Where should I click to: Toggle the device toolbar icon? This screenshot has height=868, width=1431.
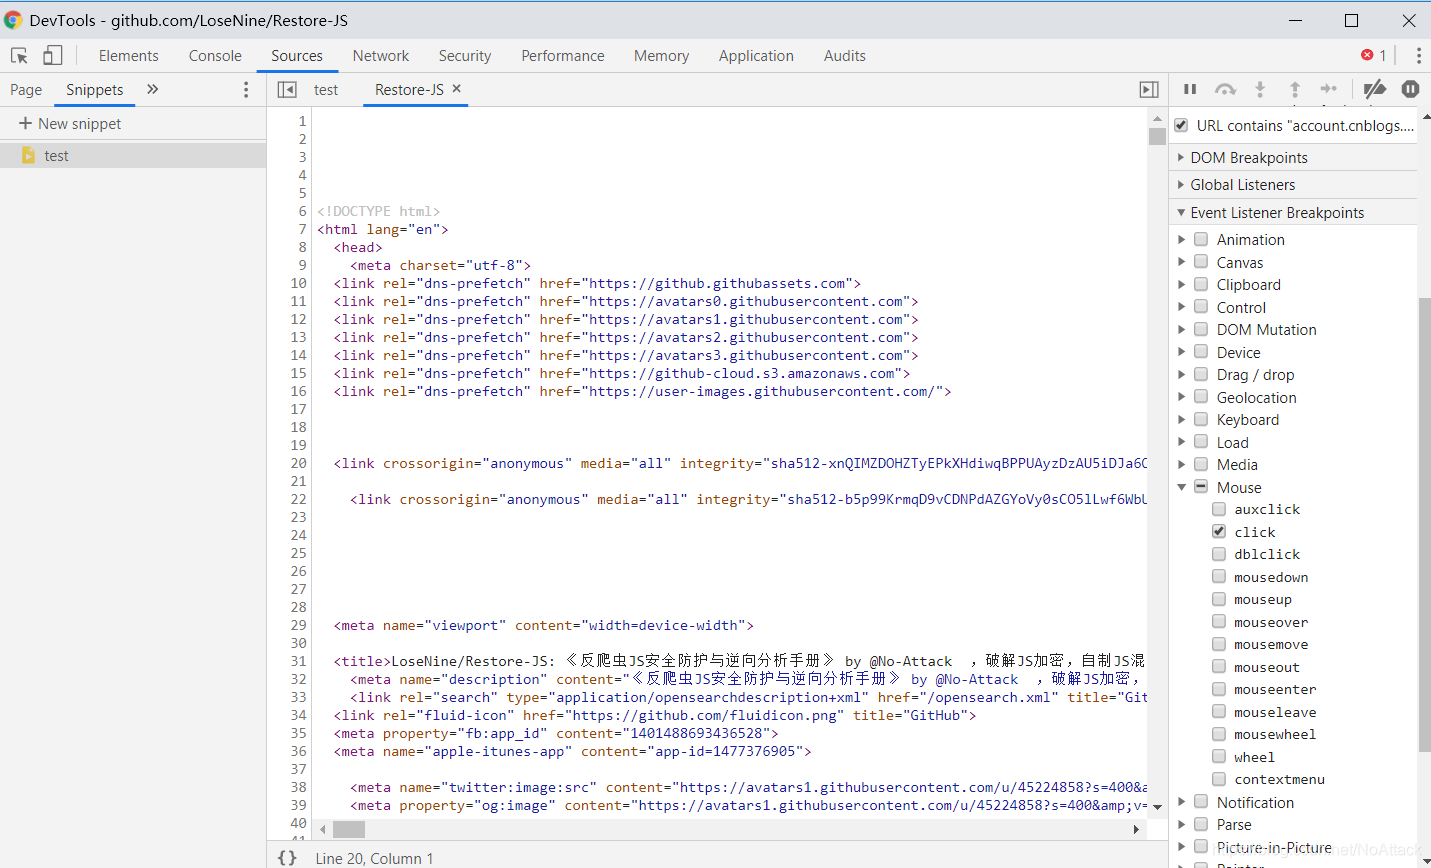point(52,56)
